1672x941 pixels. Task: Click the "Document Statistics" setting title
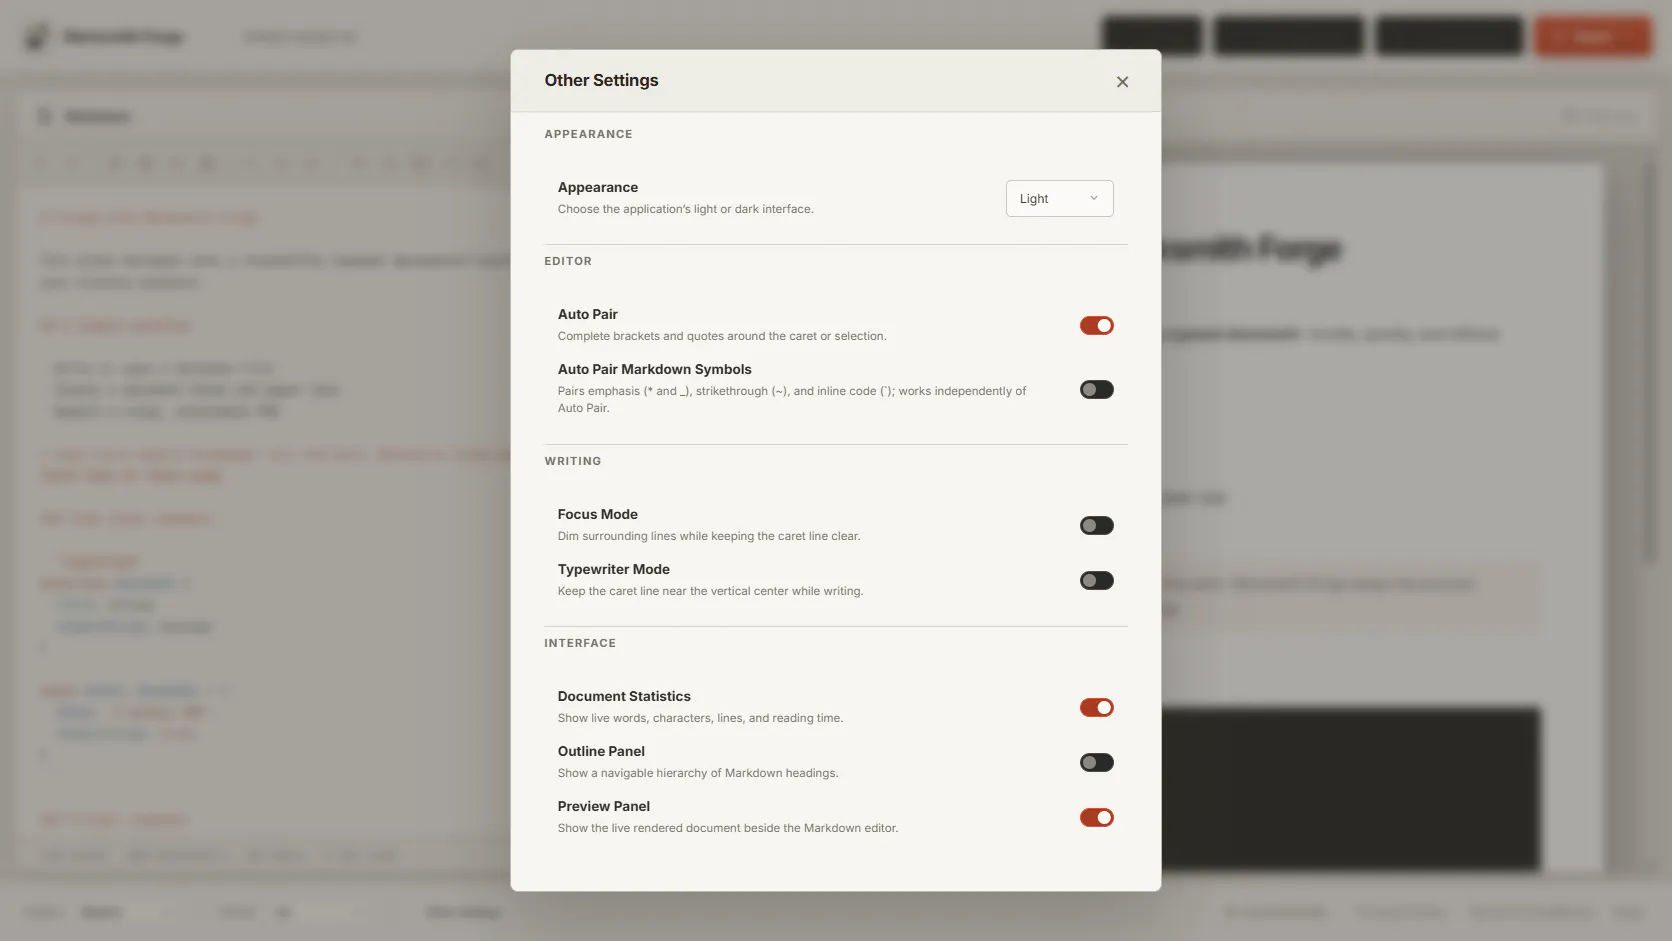click(624, 696)
